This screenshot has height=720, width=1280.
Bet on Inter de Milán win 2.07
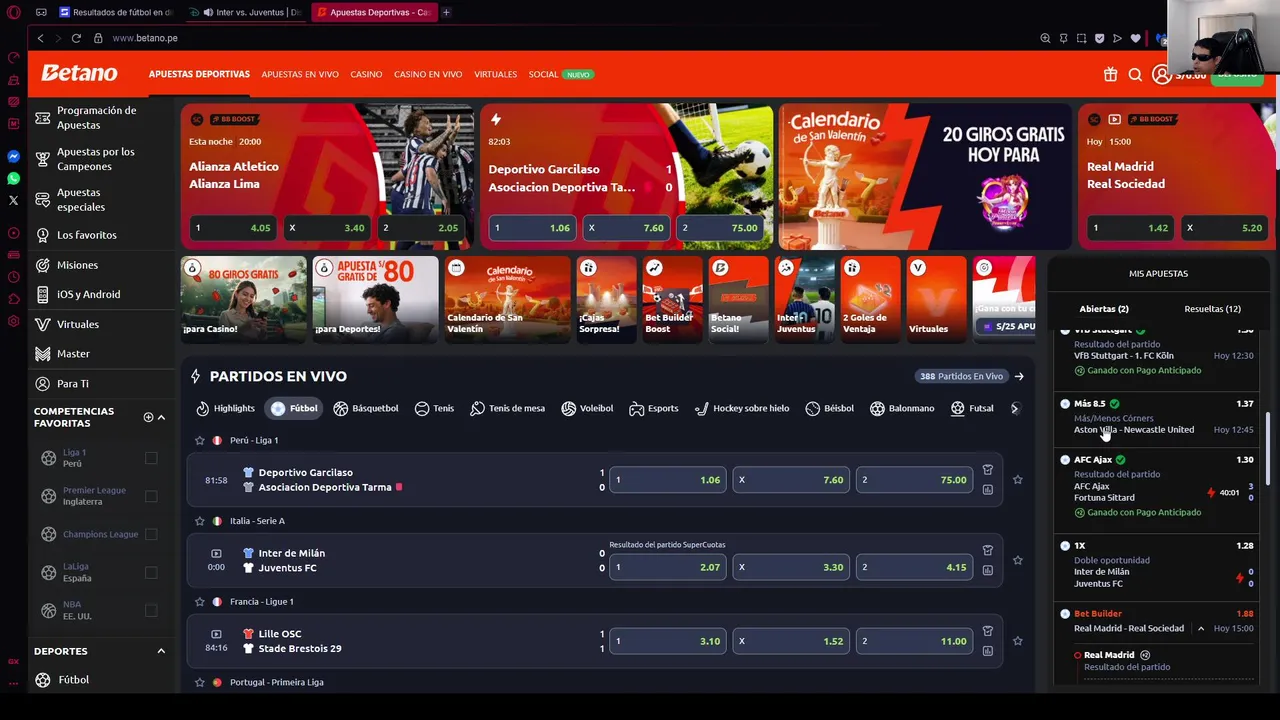tap(667, 567)
